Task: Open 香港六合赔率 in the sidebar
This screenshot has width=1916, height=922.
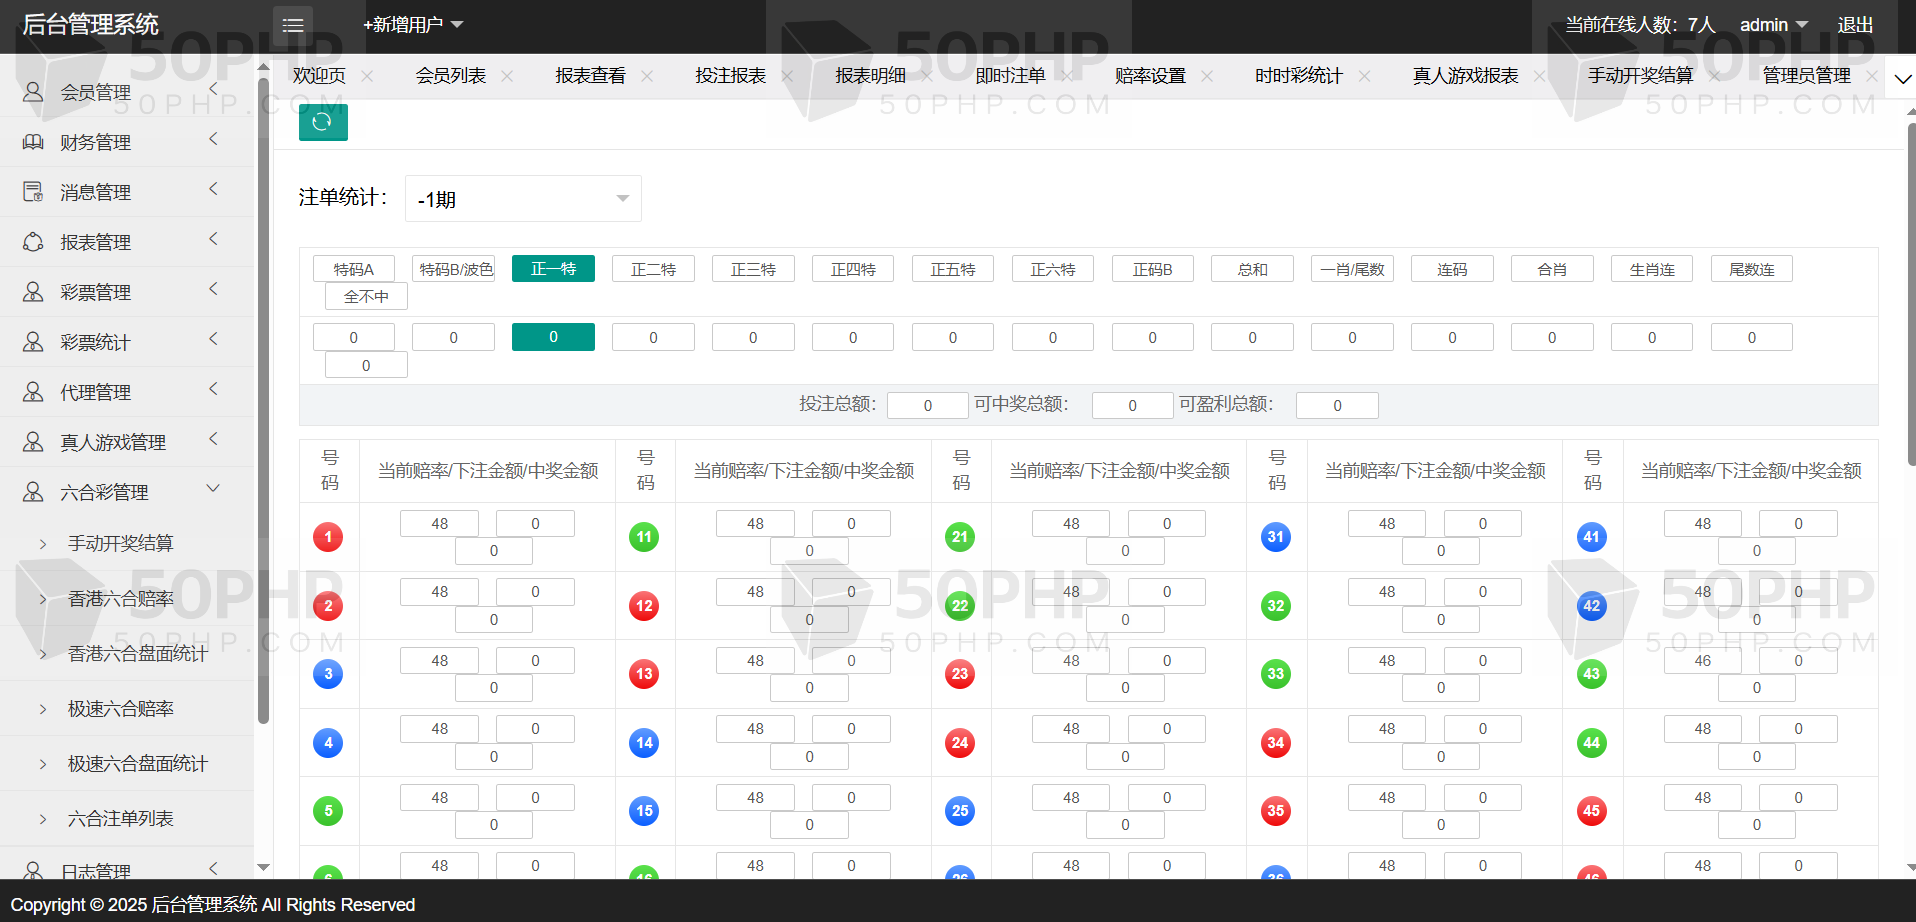Action: point(121,599)
